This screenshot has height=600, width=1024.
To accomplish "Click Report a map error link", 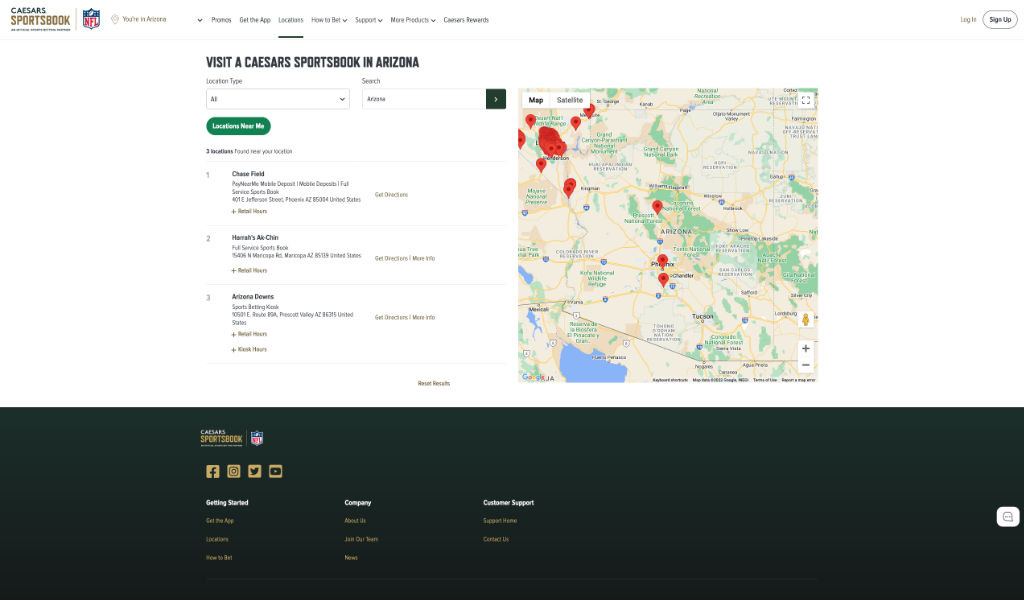I will 798,380.
